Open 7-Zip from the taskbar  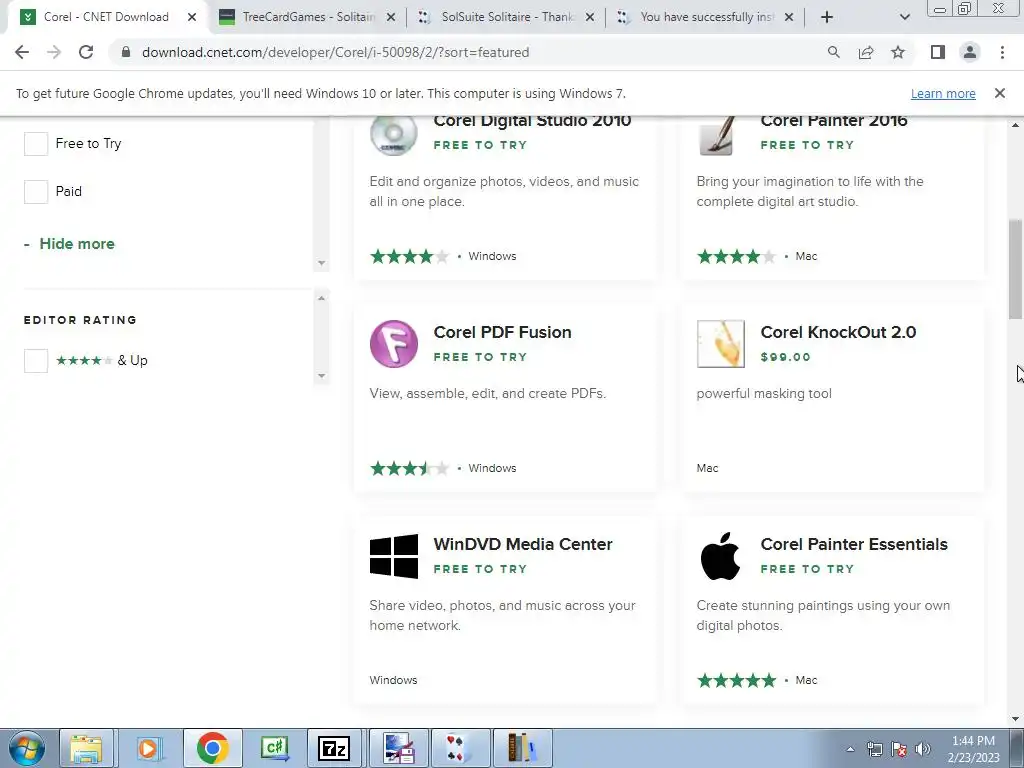[x=334, y=748]
